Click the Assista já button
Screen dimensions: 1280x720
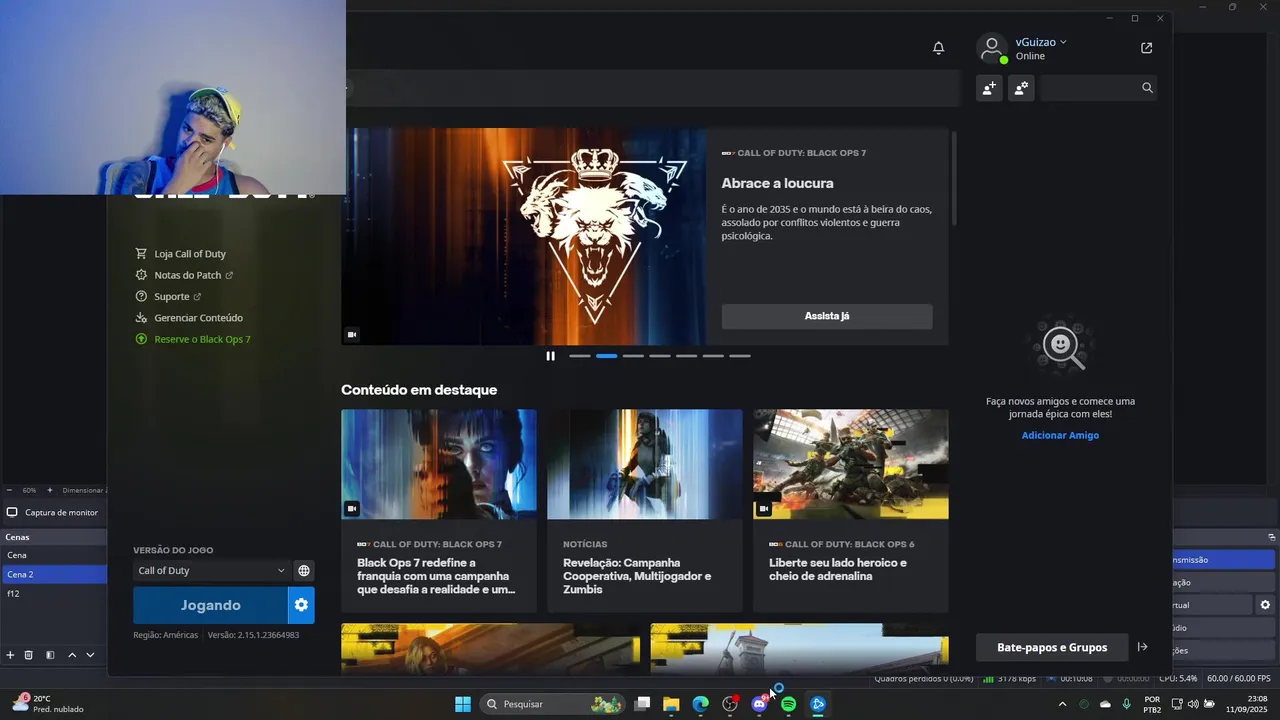[x=827, y=316]
